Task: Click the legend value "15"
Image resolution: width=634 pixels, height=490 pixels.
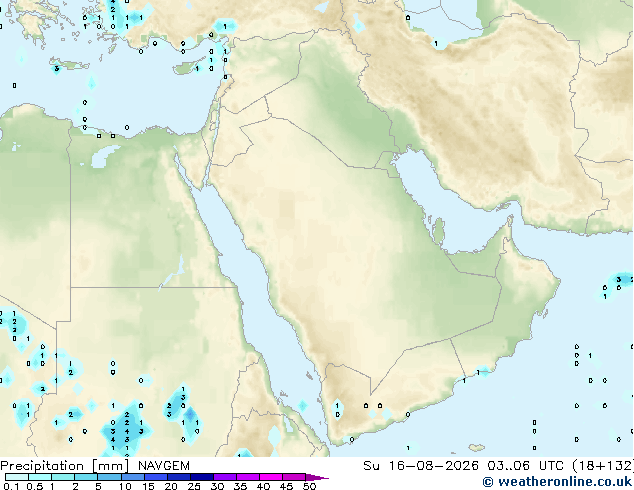Action: coord(148,486)
